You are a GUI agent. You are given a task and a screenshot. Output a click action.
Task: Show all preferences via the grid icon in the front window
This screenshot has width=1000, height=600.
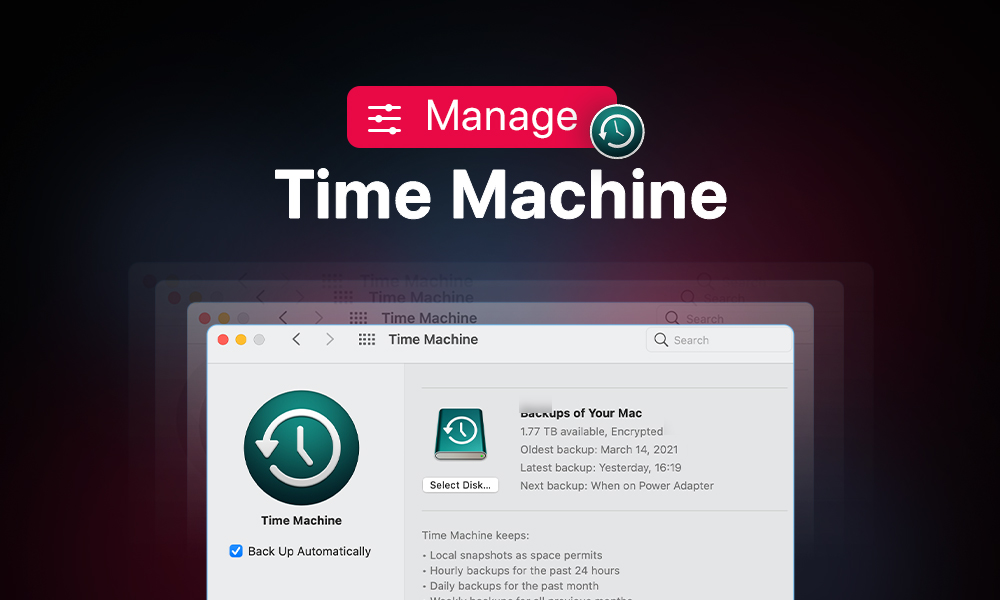(367, 340)
